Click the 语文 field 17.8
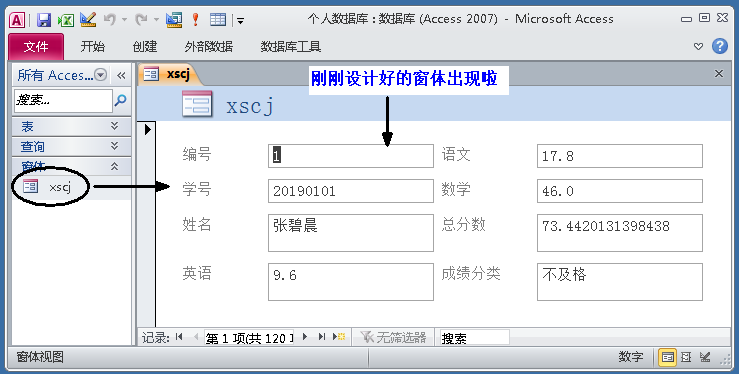This screenshot has width=739, height=374. coord(620,156)
